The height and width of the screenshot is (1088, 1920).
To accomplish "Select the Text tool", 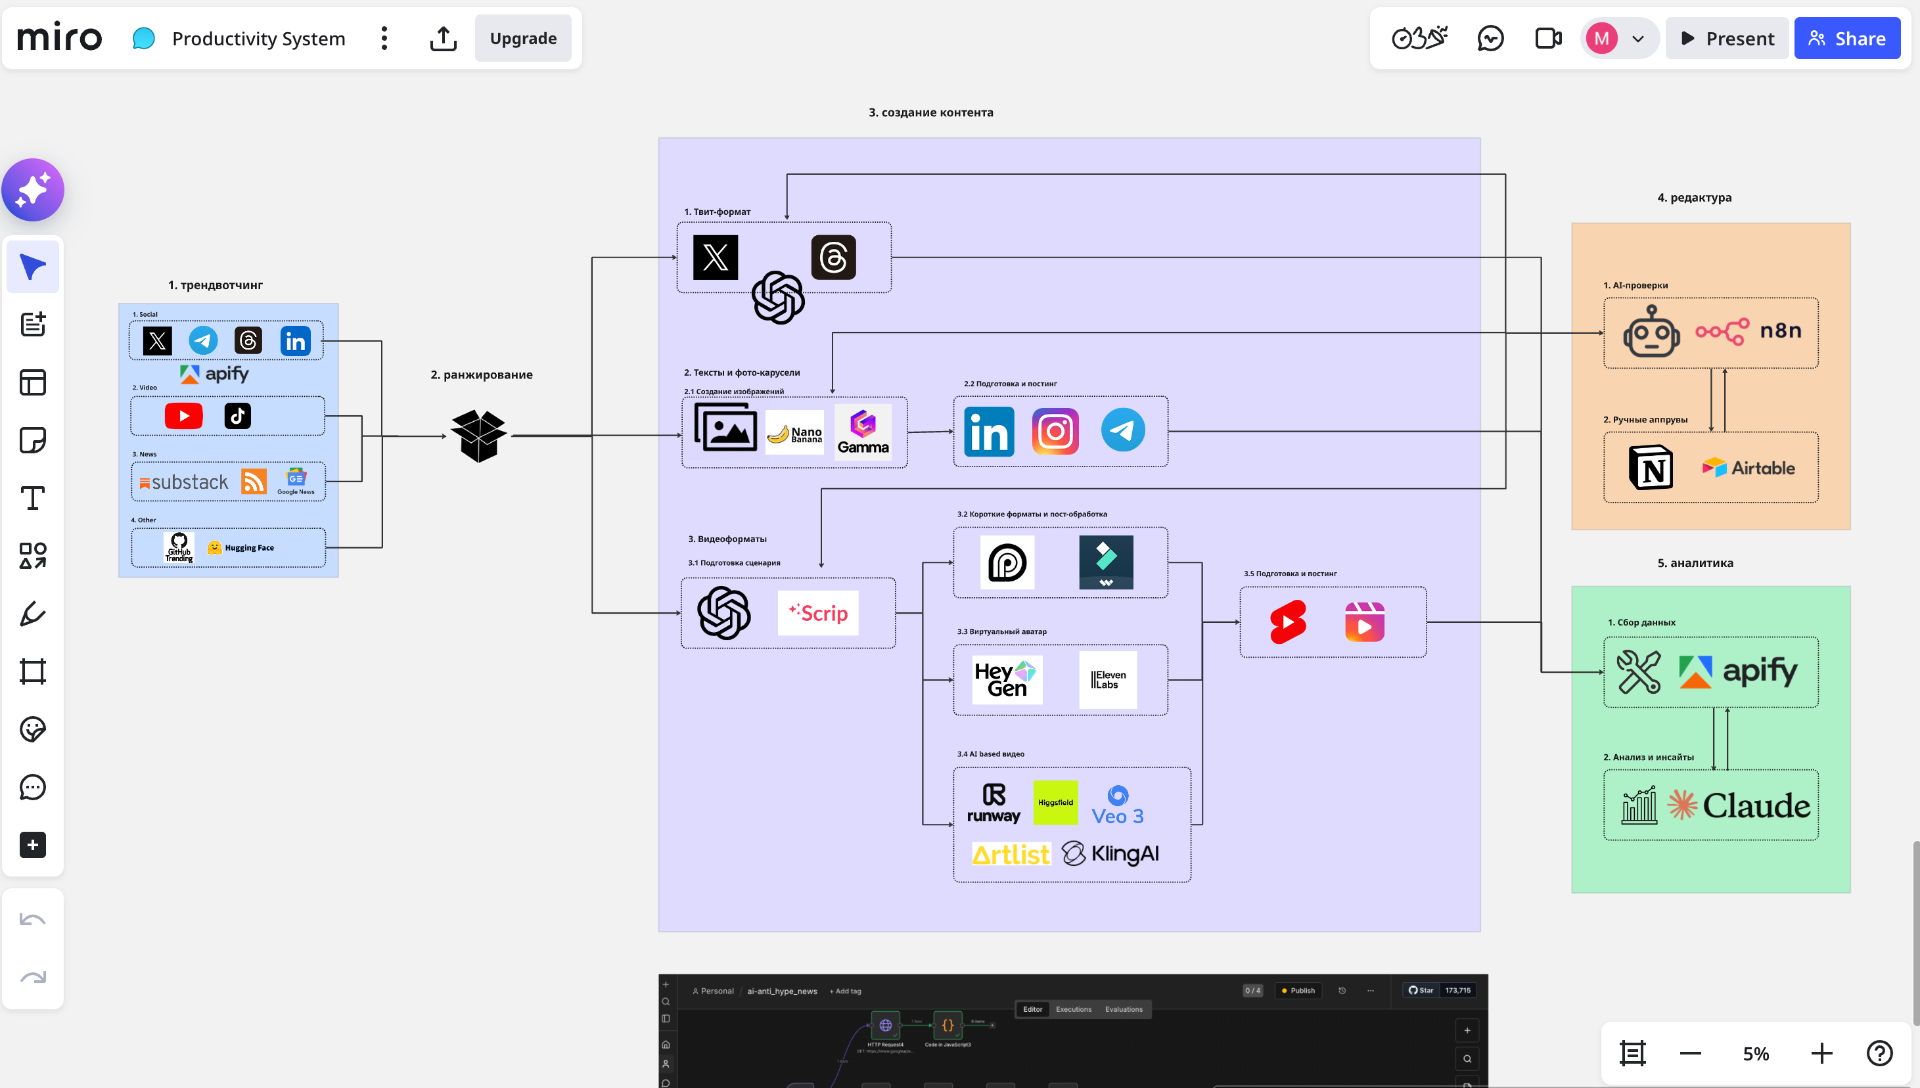I will pyautogui.click(x=33, y=498).
